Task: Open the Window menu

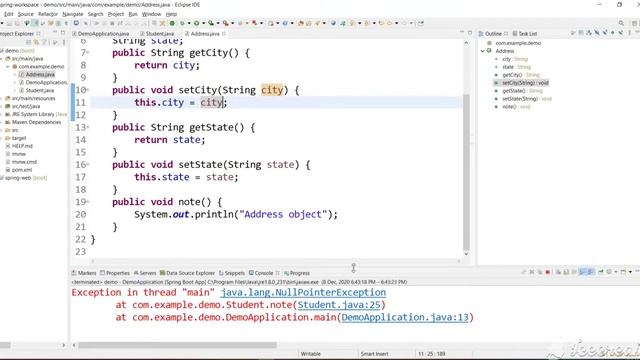Action: [x=151, y=14]
